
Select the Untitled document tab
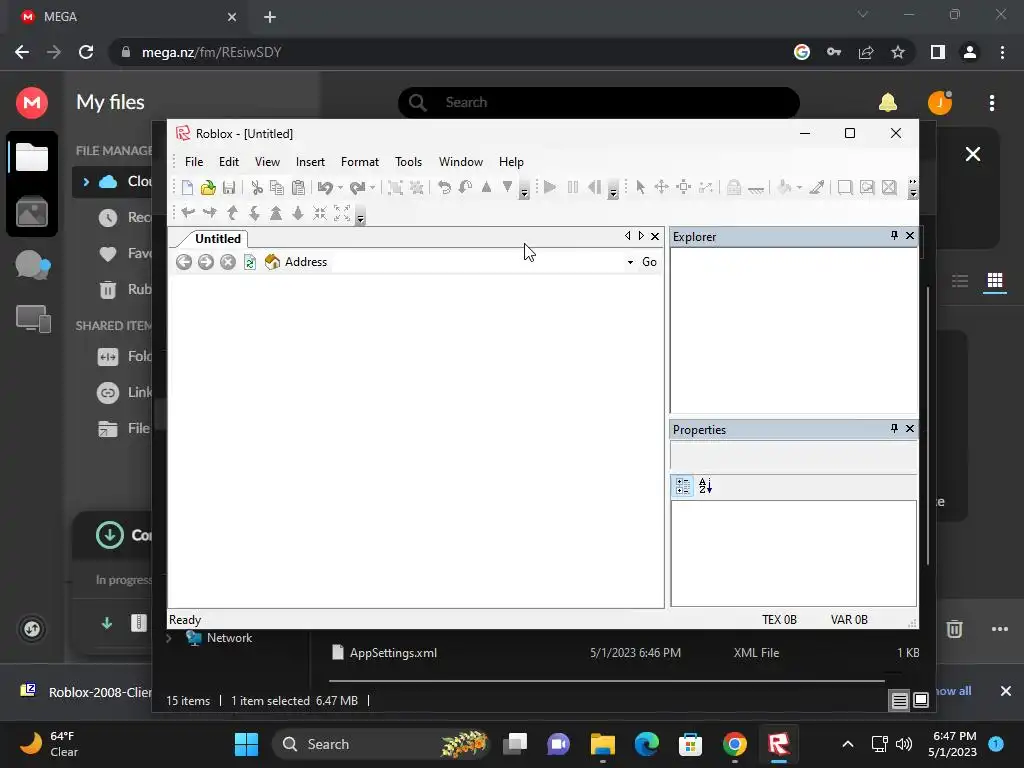pos(217,238)
